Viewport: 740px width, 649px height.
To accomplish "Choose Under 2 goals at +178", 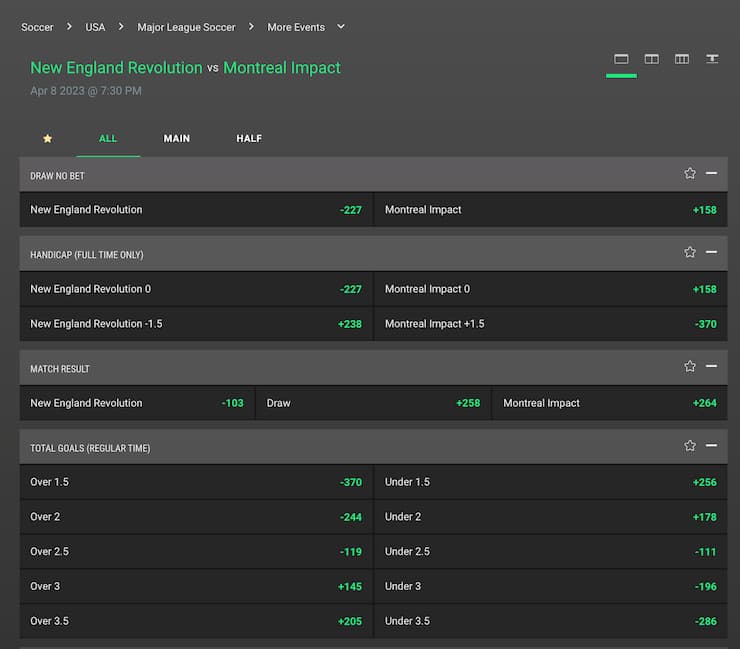I will (x=551, y=517).
